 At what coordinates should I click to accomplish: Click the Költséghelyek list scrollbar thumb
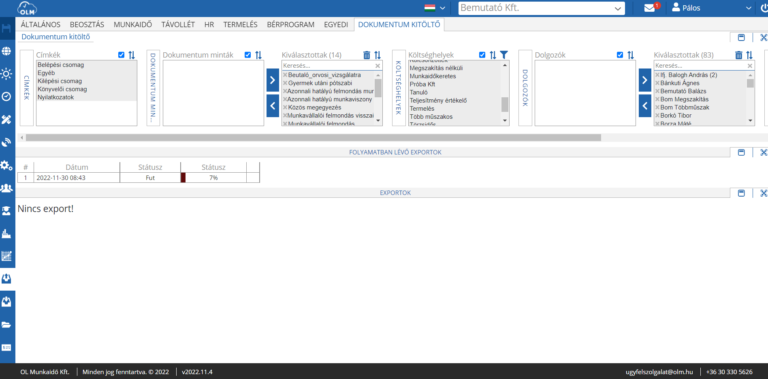pyautogui.click(x=504, y=104)
